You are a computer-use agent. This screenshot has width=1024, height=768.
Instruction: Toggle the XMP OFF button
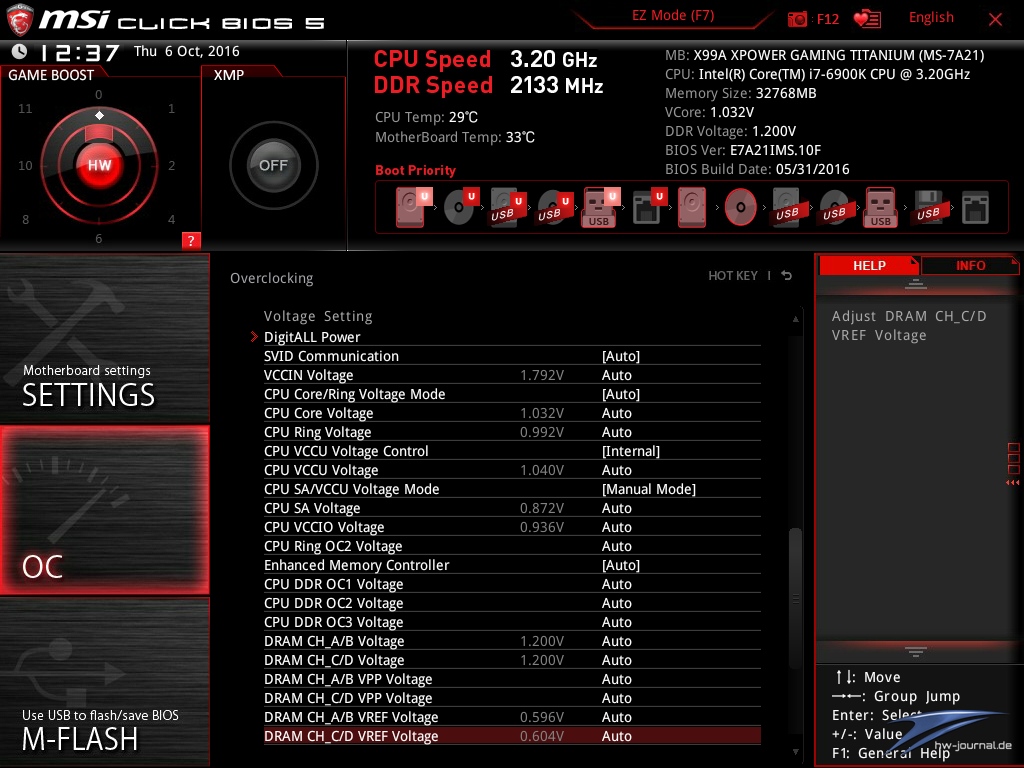(x=274, y=165)
